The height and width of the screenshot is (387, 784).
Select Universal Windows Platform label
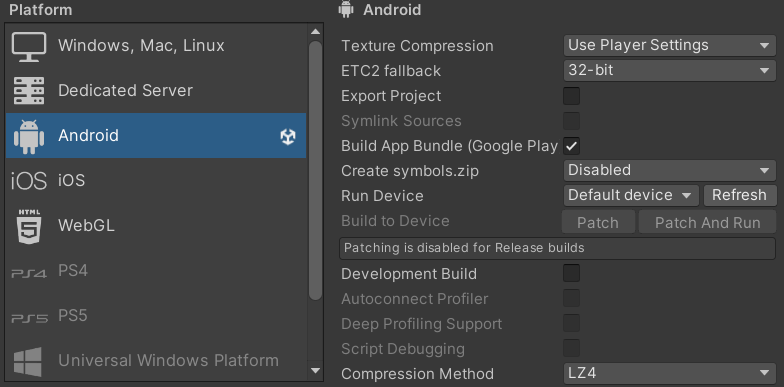click(168, 360)
